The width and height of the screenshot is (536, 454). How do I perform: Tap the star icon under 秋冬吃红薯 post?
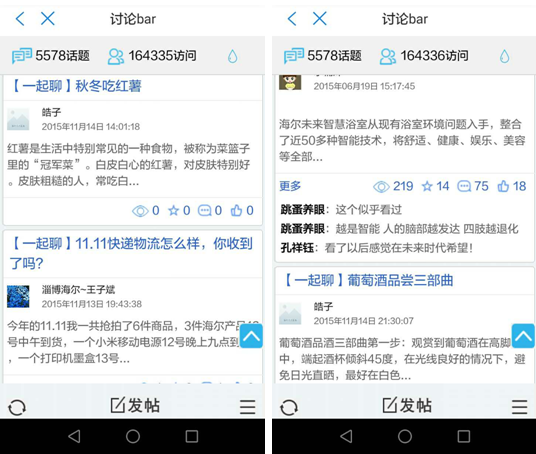point(173,210)
